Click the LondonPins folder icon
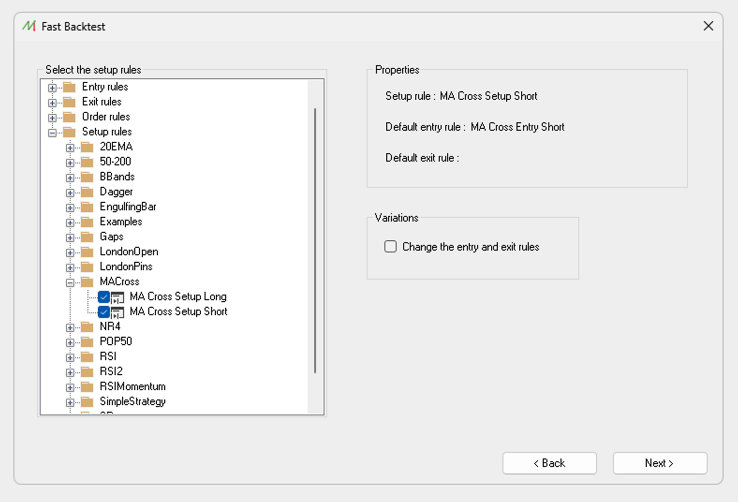The image size is (738, 502). pyautogui.click(x=87, y=267)
